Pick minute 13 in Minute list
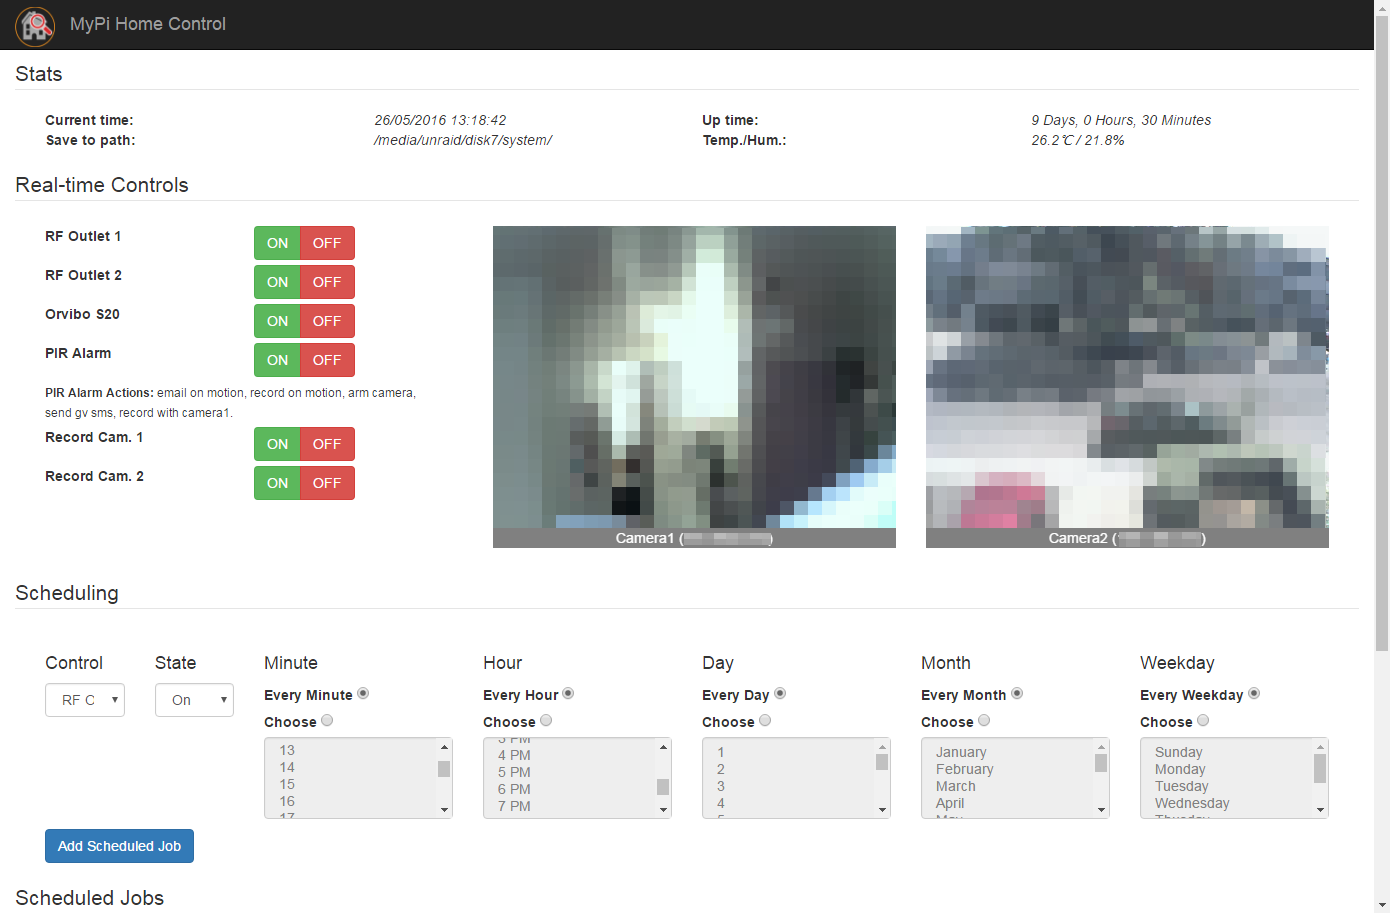Screen dimensions: 1390x913 (x=351, y=750)
